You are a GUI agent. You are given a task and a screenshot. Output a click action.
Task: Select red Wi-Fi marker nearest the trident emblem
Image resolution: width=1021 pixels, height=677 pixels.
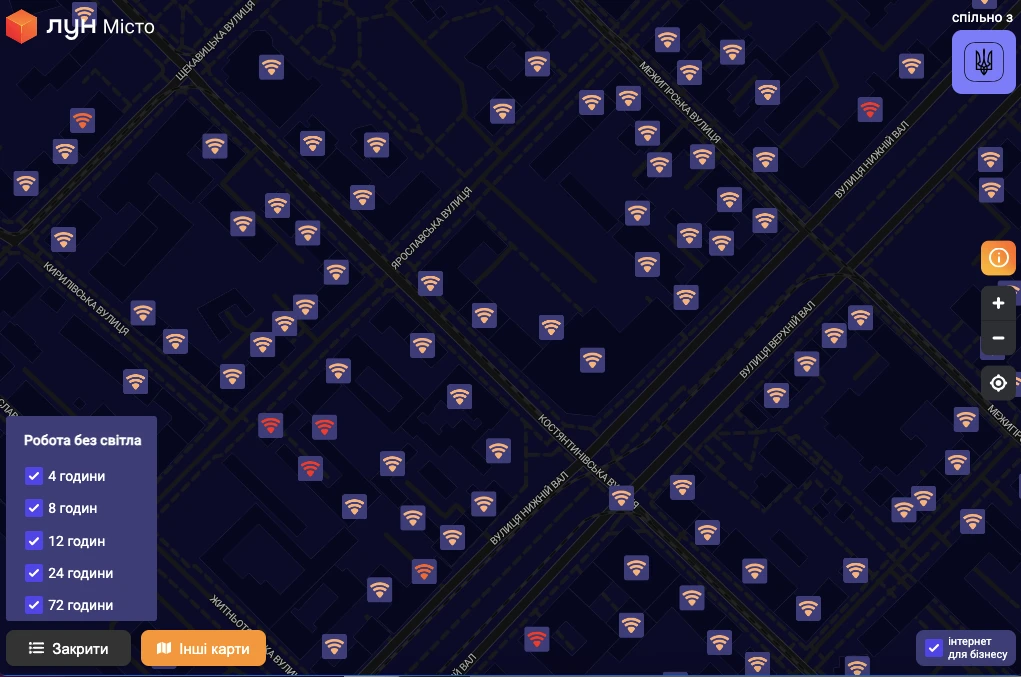[x=870, y=109]
